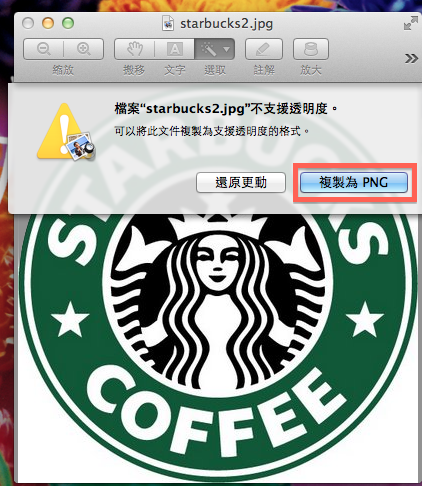
Task: Click the bold alert heading about transparency
Action: pyautogui.click(x=226, y=109)
